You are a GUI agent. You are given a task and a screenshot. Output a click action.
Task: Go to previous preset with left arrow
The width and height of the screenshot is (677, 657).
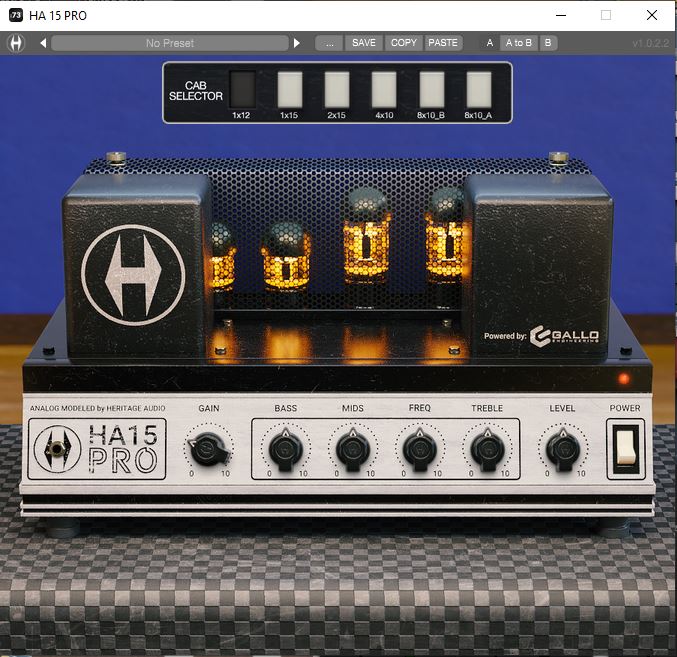point(43,43)
